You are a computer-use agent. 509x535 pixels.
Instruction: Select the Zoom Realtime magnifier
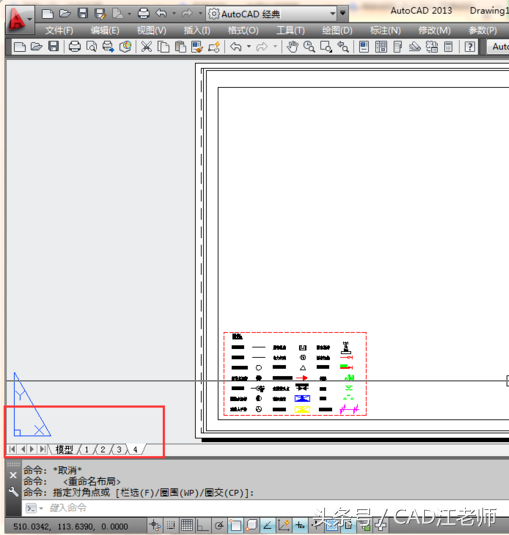pos(309,46)
